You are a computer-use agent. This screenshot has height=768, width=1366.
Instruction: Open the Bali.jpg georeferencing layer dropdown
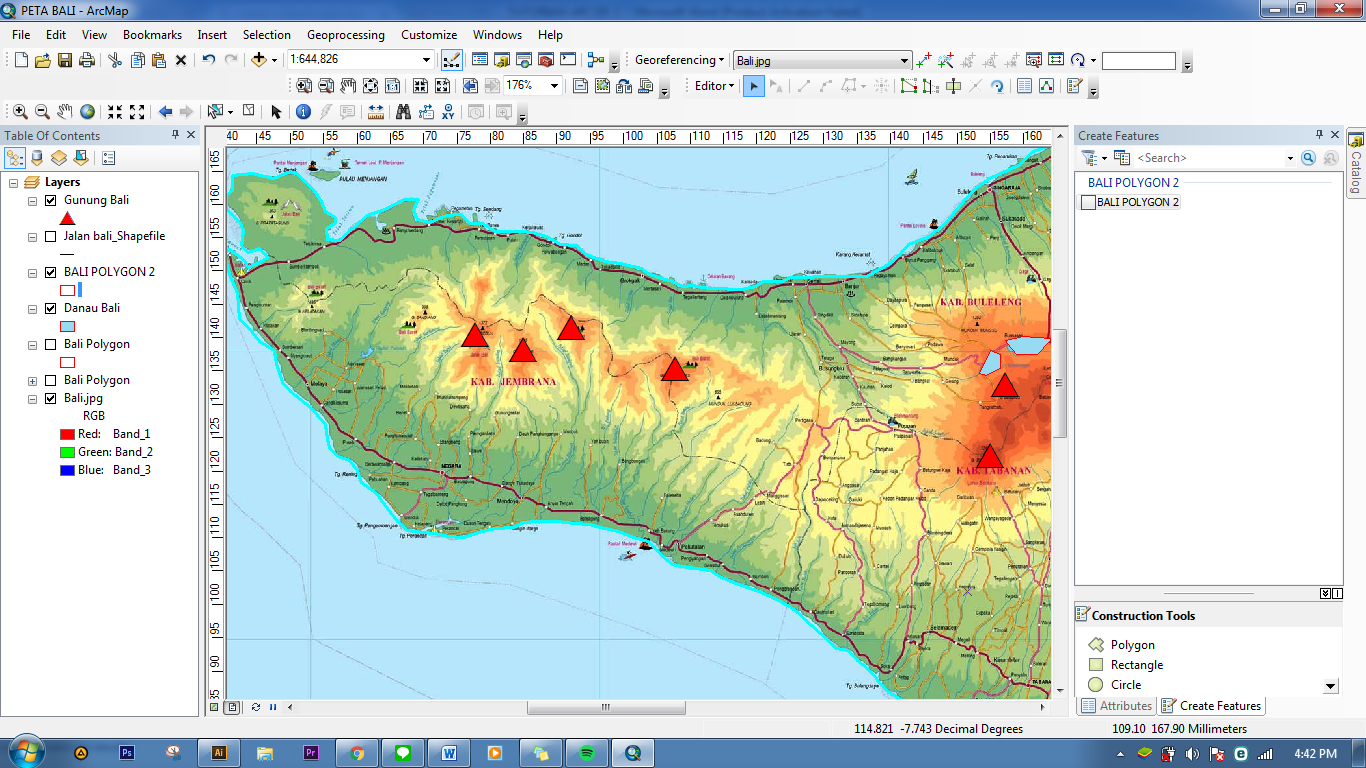[904, 60]
